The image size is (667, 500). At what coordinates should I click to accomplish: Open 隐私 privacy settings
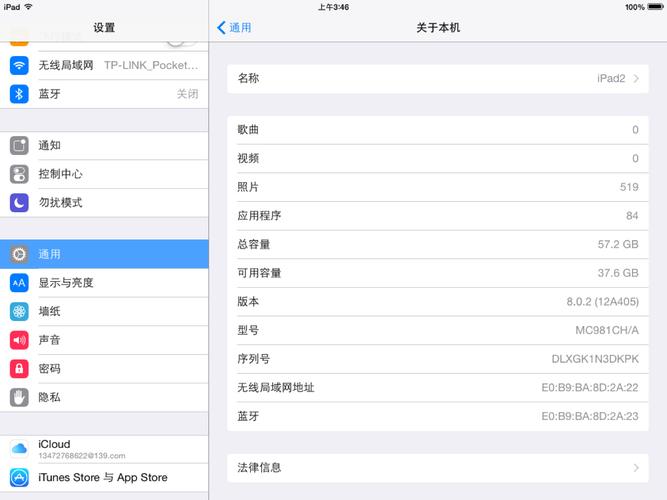(104, 397)
